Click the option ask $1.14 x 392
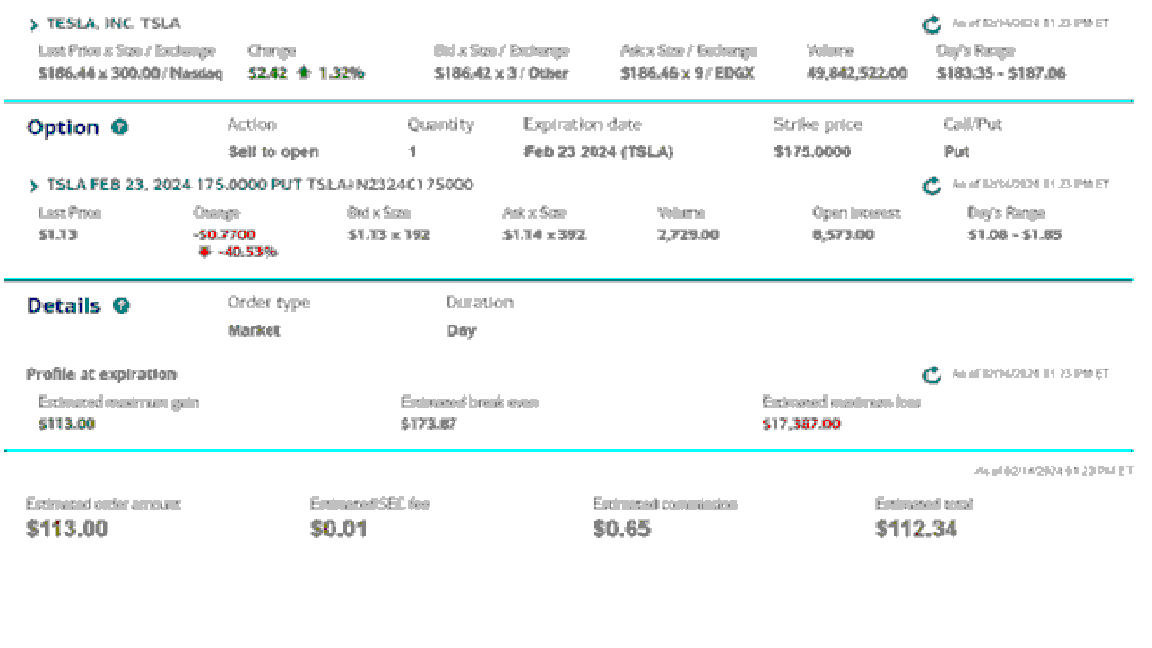The height and width of the screenshot is (648, 1152). [544, 235]
